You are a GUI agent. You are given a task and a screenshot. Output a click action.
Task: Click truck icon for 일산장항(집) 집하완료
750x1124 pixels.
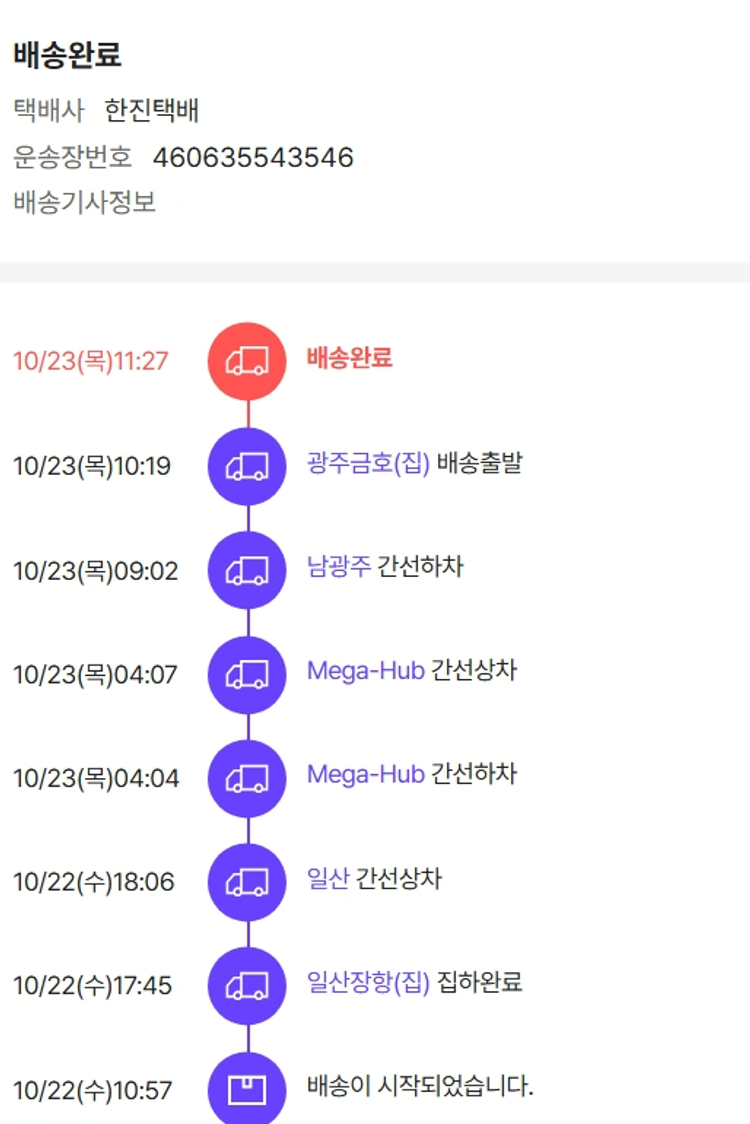247,986
